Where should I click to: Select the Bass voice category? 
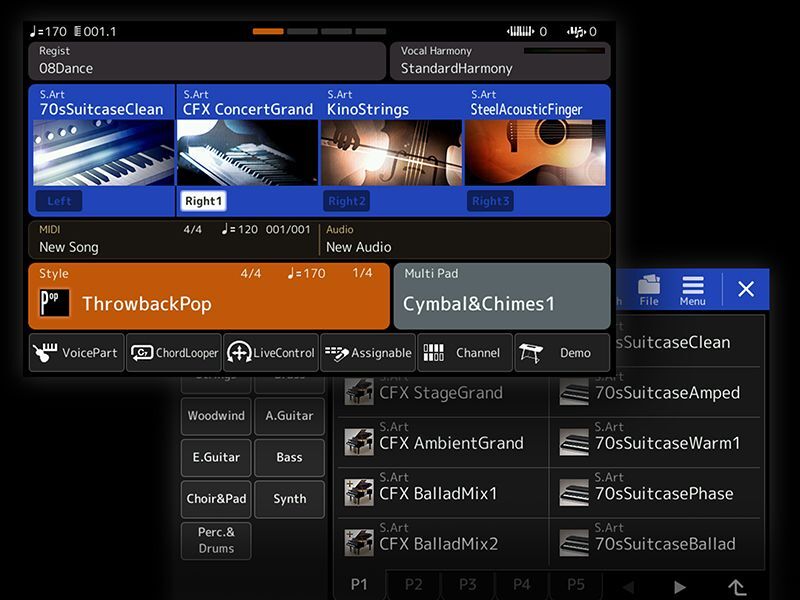(x=289, y=457)
